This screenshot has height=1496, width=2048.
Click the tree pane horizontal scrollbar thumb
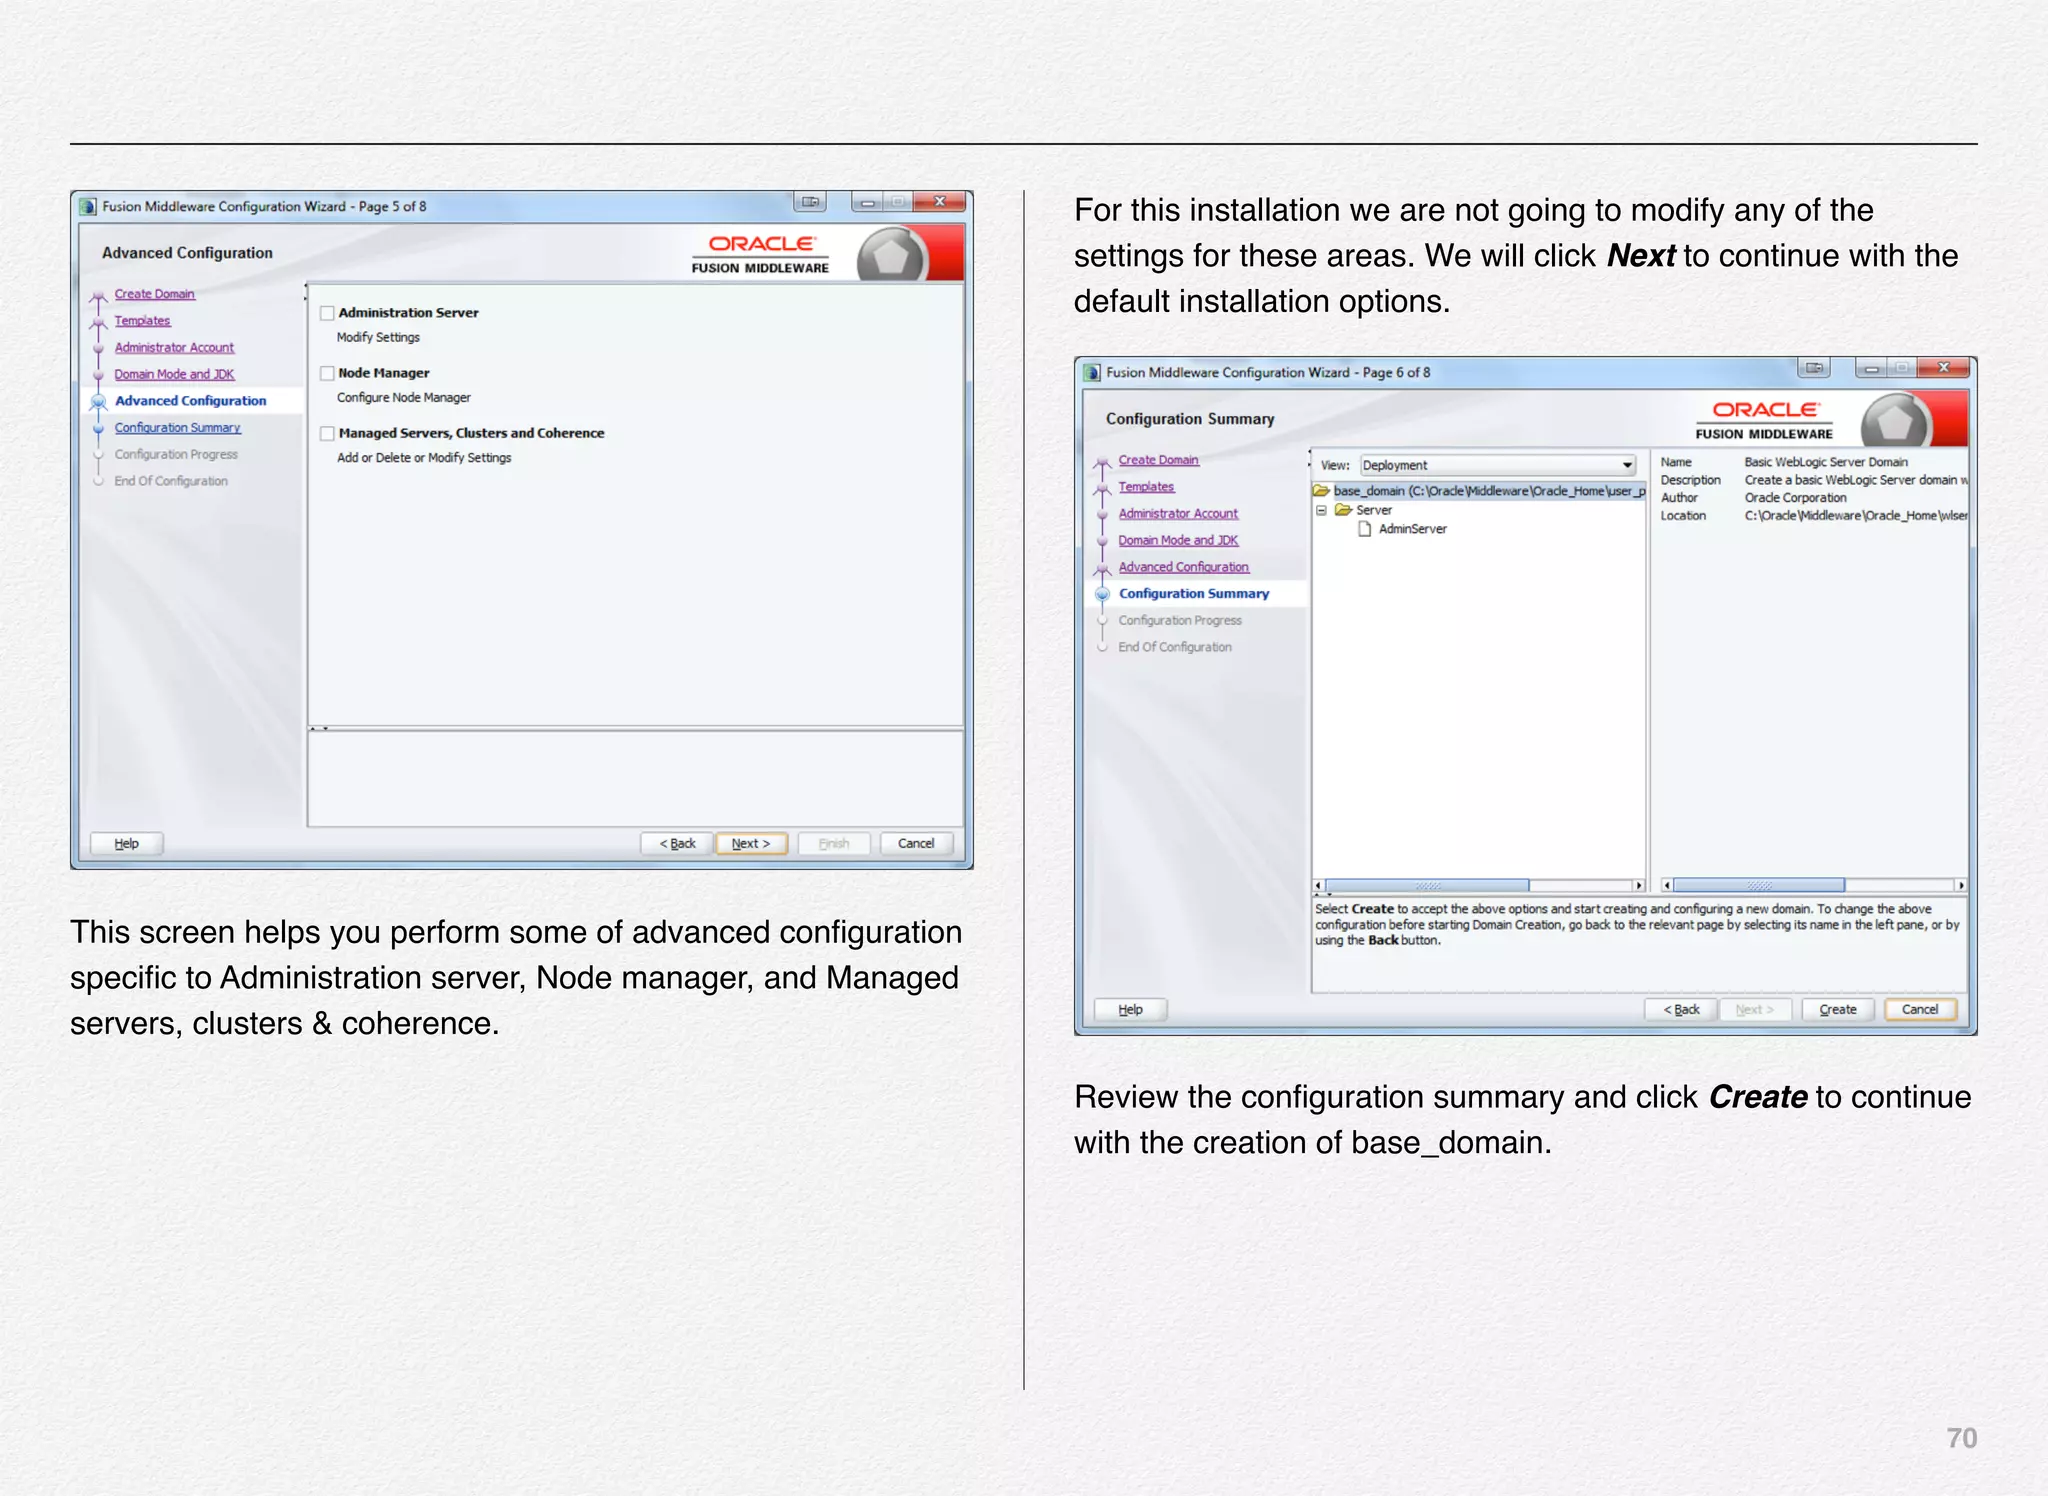(x=1427, y=885)
